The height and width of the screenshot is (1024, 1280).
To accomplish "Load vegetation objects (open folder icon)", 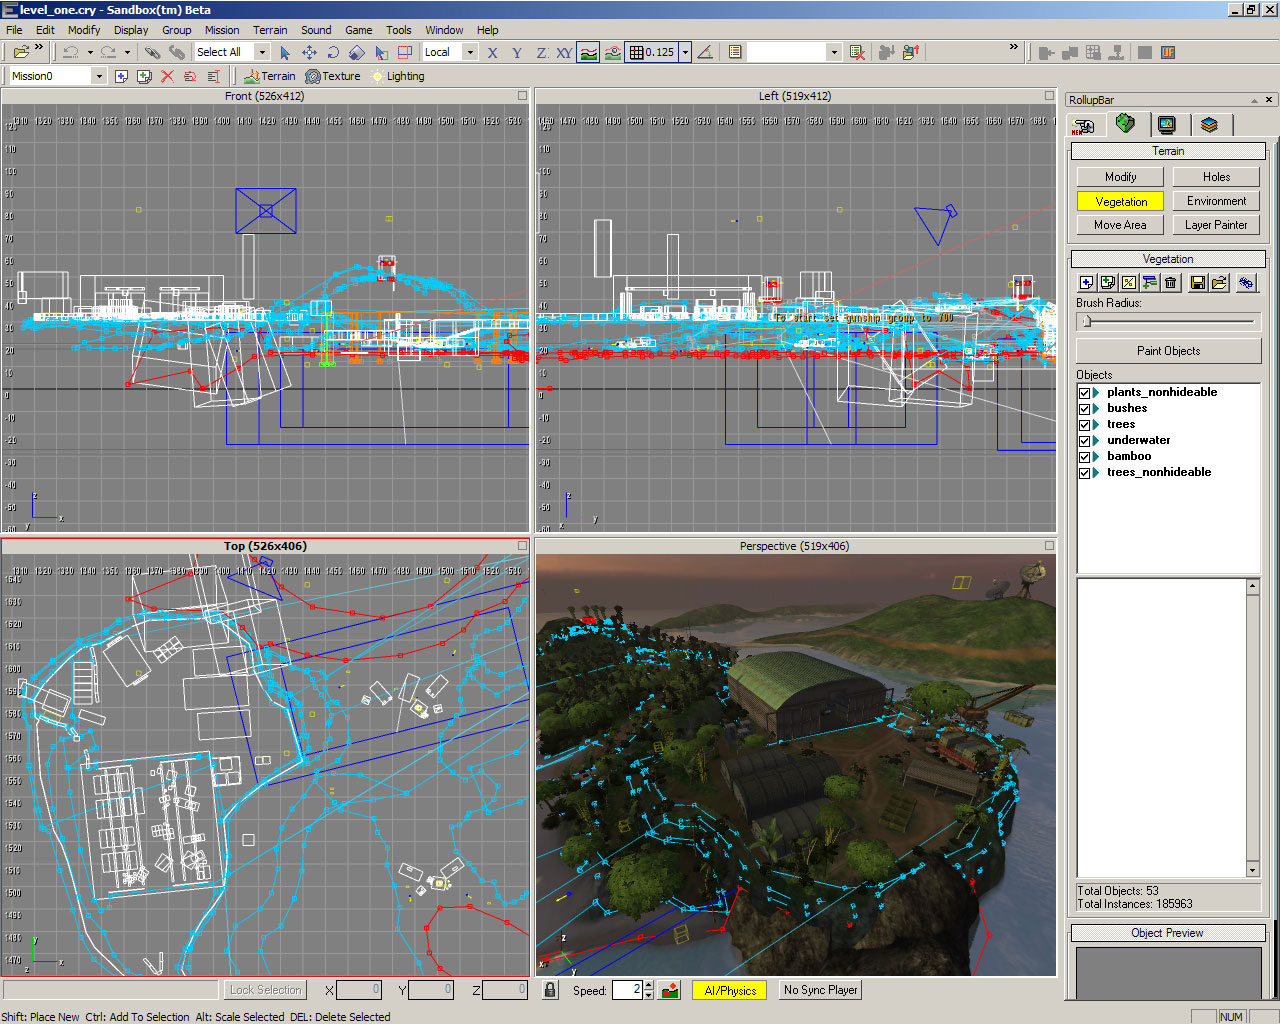I will 1219,283.
